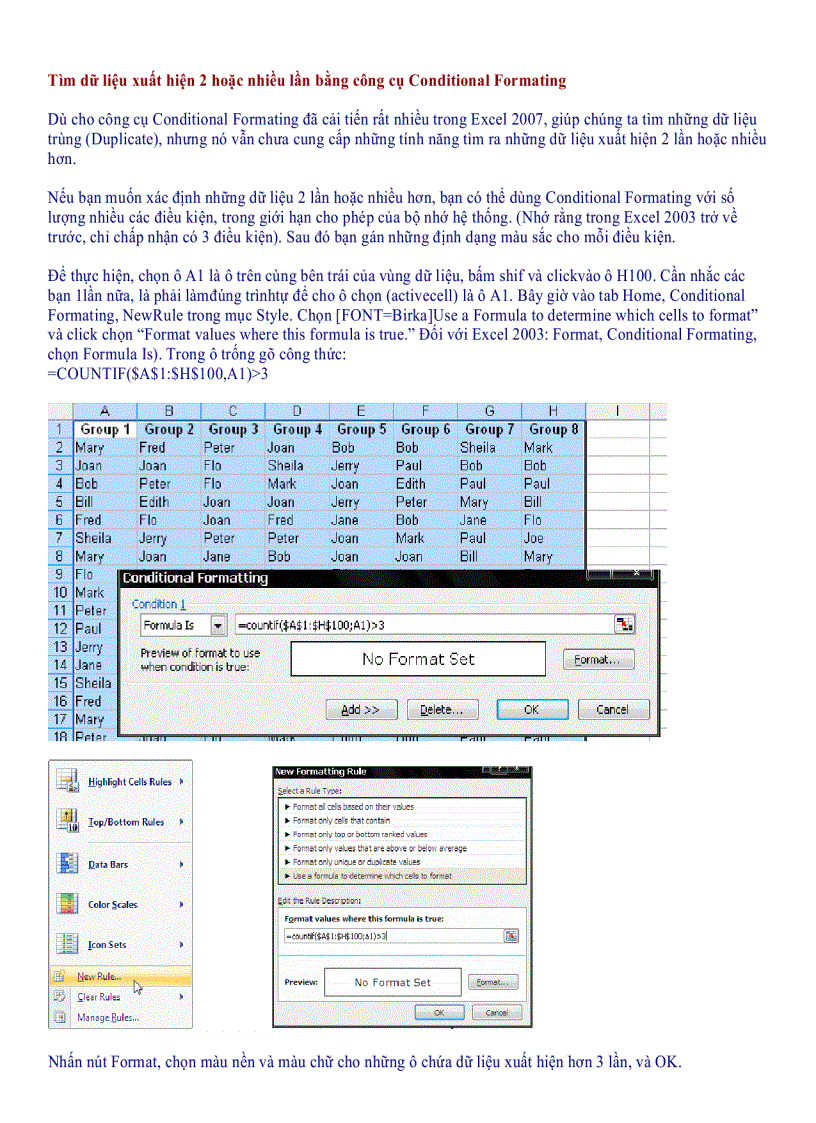This screenshot has height=1123, width=816.
Task: Open Icon Sets from its icon
Action: coord(67,944)
